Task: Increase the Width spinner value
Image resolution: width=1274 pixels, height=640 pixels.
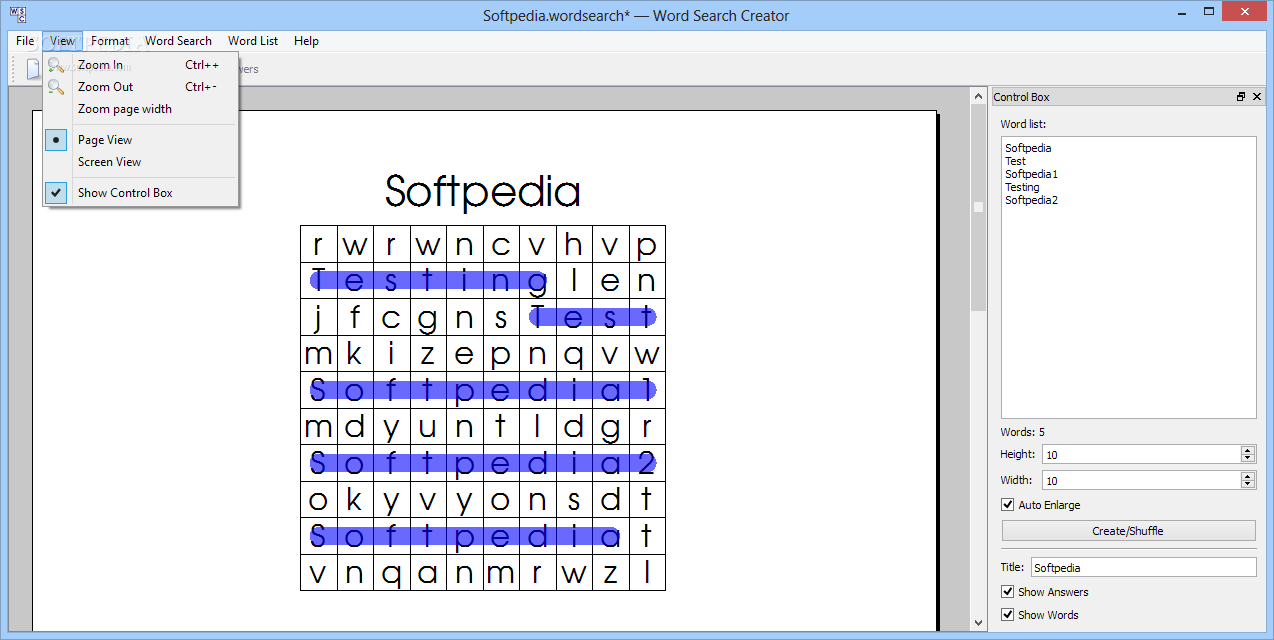Action: [1247, 476]
